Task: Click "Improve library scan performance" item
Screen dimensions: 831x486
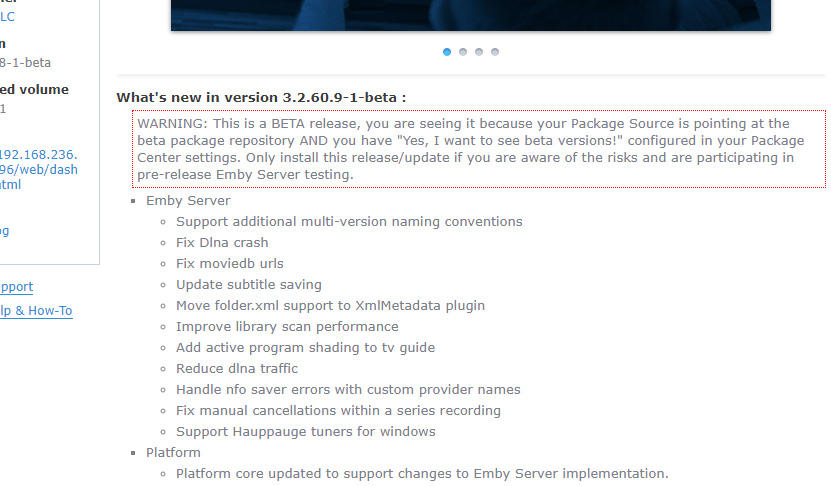Action: pyautogui.click(x=287, y=326)
